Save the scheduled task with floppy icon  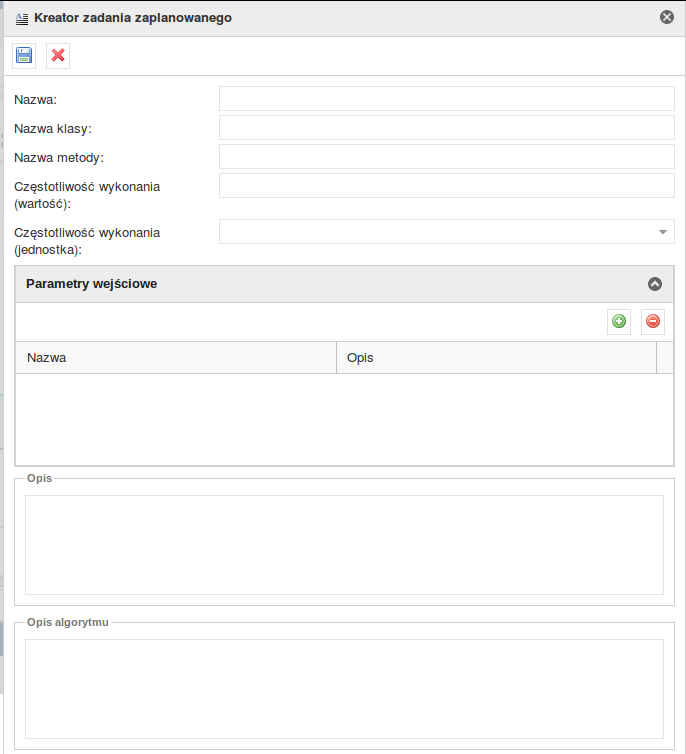click(24, 56)
